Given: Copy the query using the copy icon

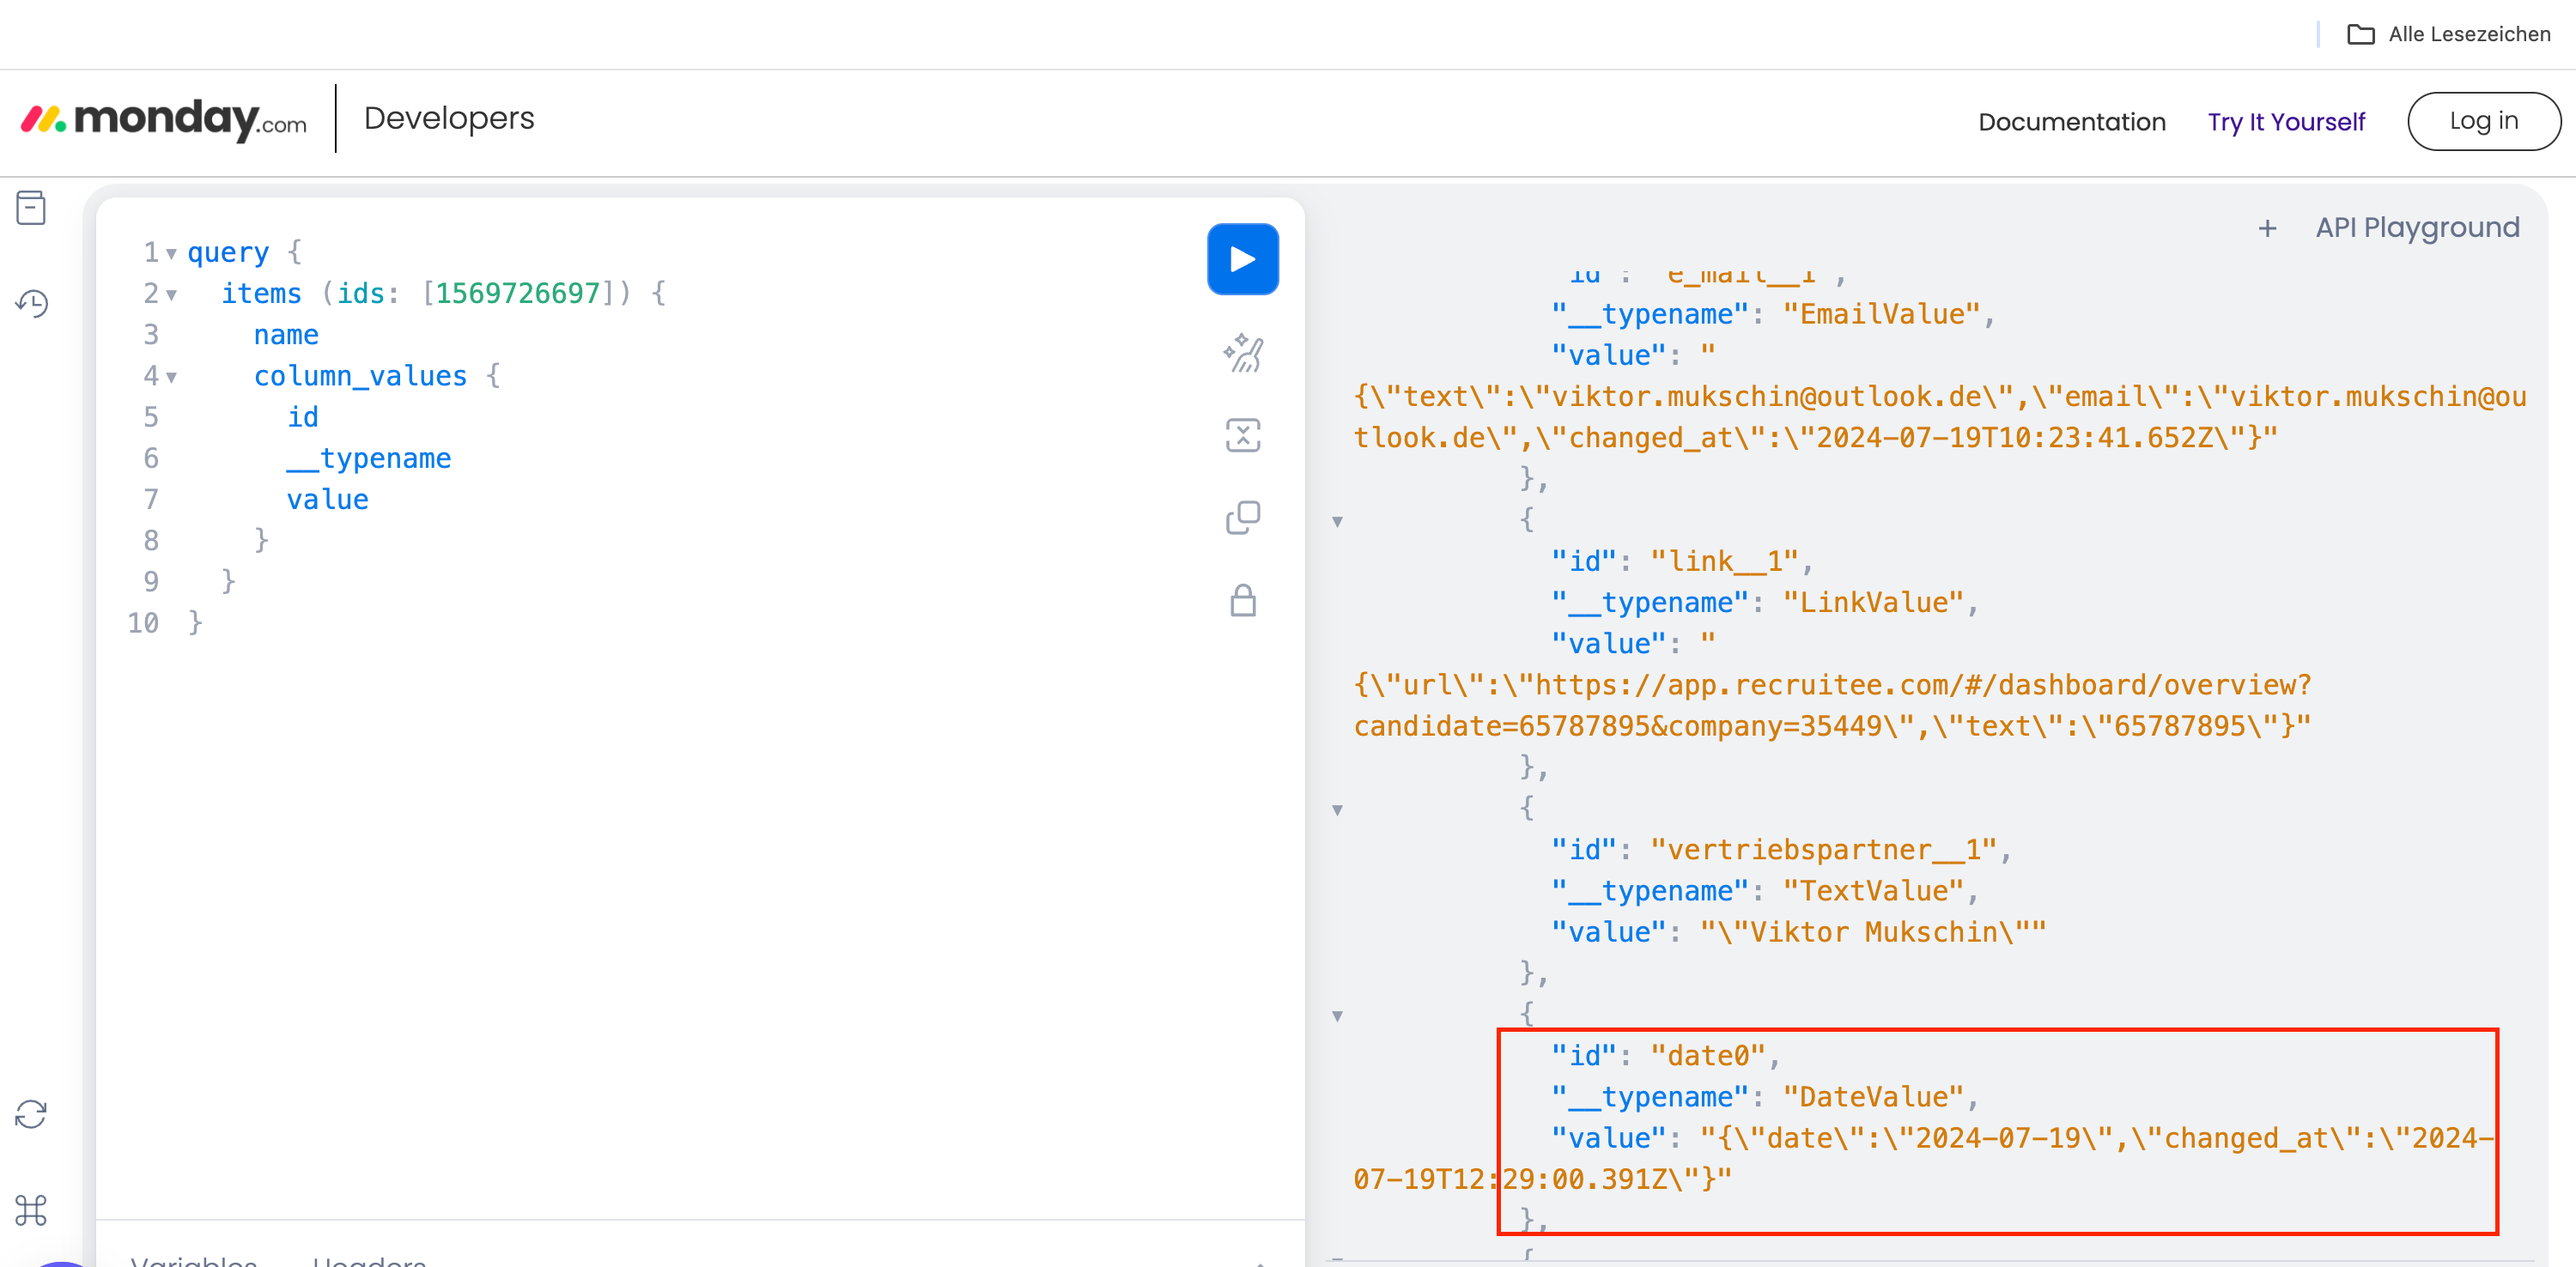Looking at the screenshot, I should [x=1242, y=518].
